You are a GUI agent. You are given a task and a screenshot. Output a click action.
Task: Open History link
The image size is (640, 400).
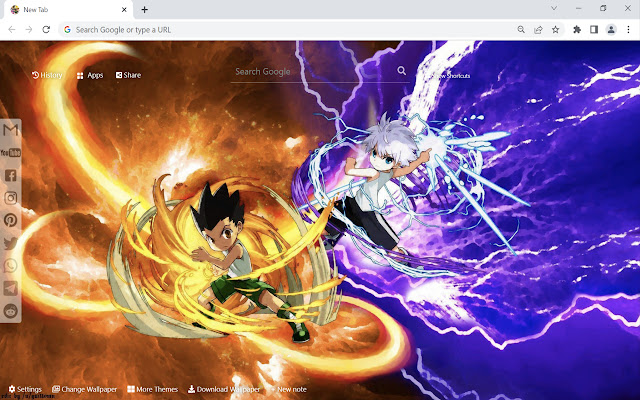coord(47,75)
